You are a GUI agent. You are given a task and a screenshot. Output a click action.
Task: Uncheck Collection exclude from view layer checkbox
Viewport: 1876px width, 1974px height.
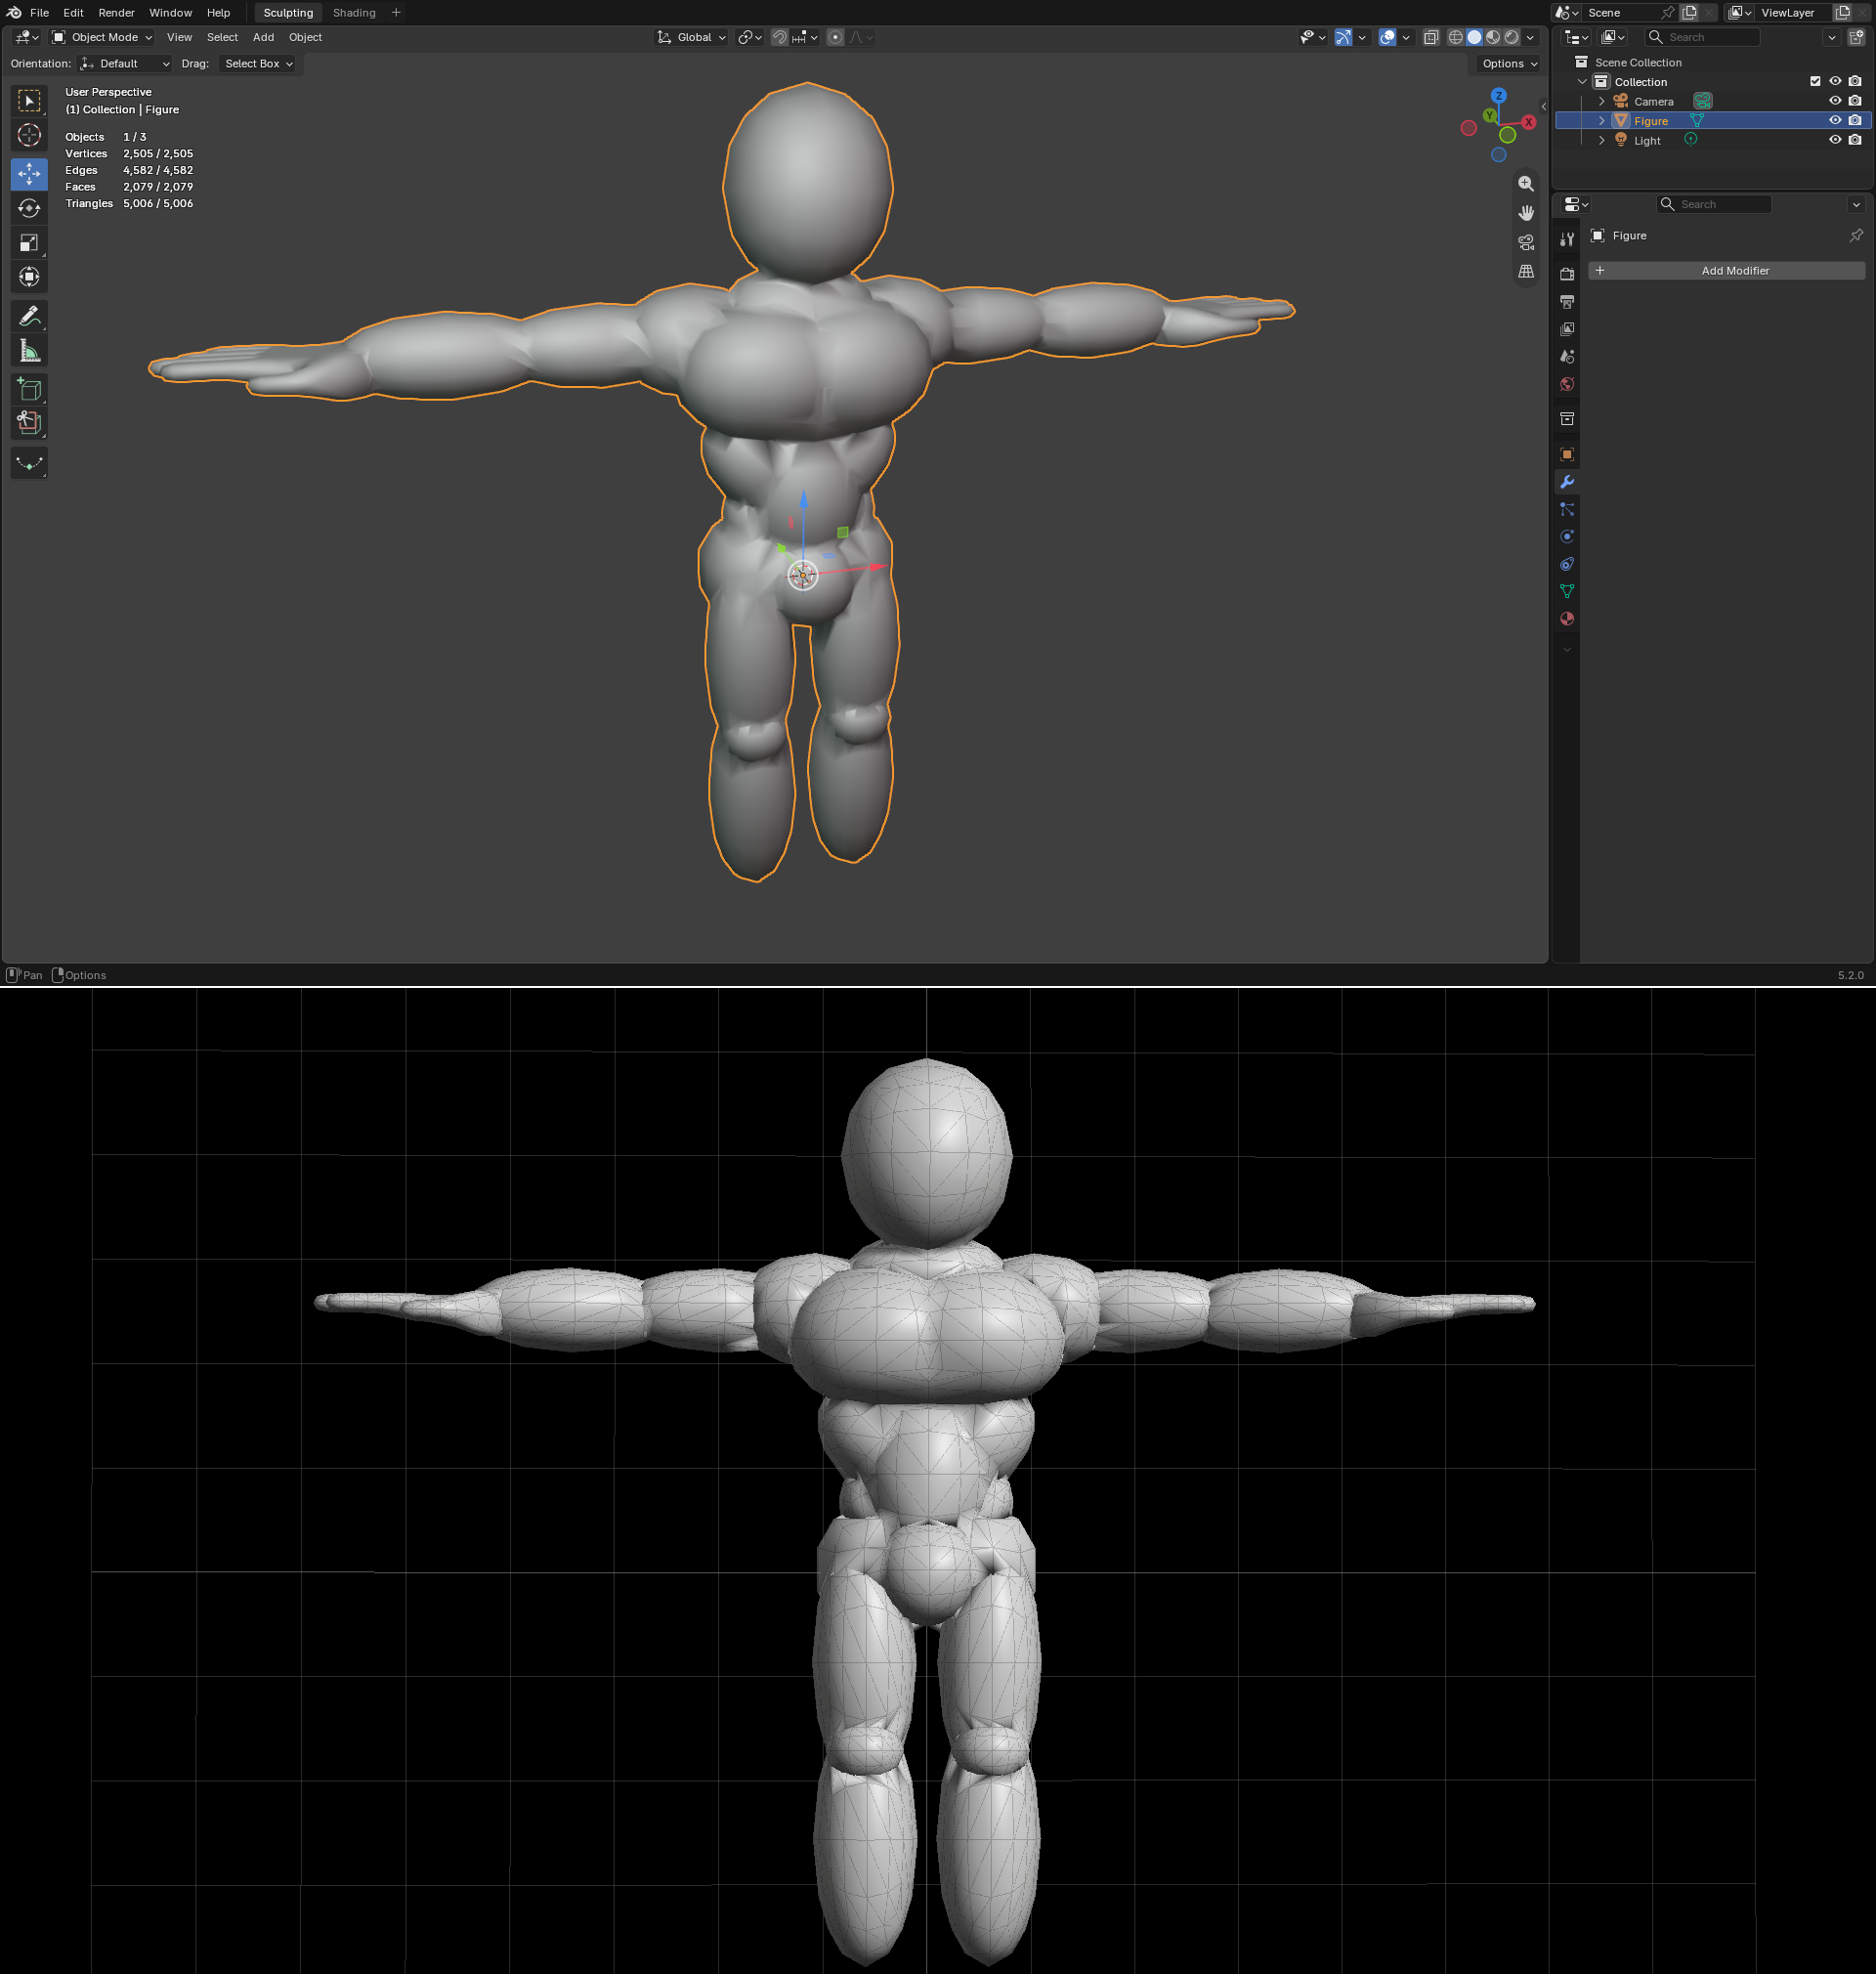click(1815, 82)
